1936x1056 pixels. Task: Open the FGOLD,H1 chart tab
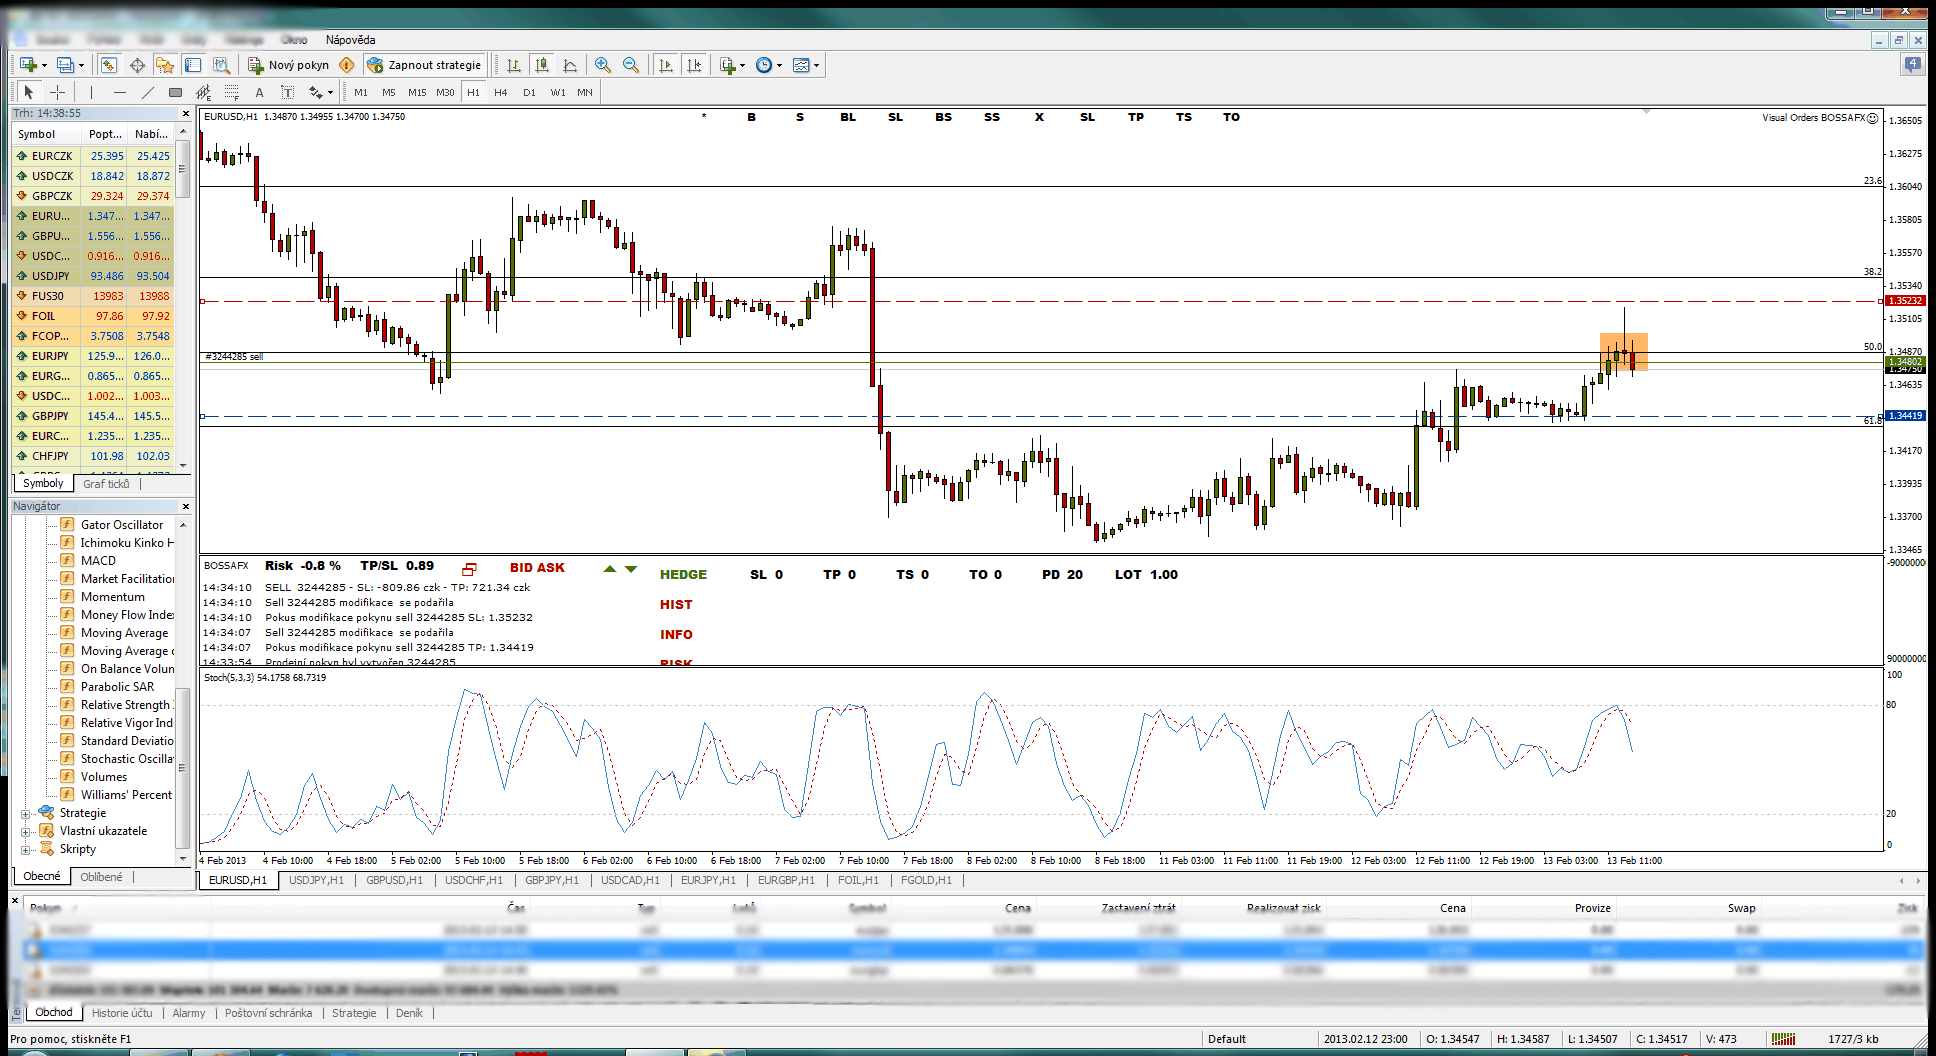click(926, 880)
